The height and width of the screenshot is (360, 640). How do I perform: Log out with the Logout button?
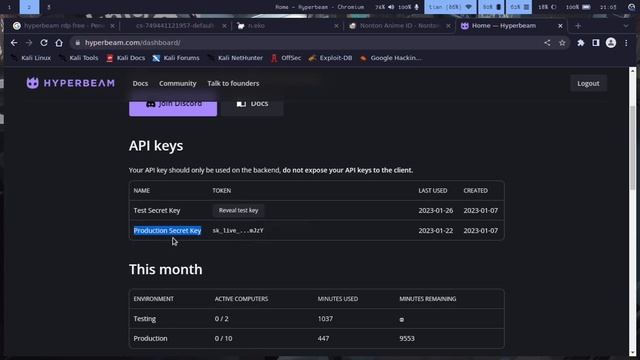click(588, 83)
